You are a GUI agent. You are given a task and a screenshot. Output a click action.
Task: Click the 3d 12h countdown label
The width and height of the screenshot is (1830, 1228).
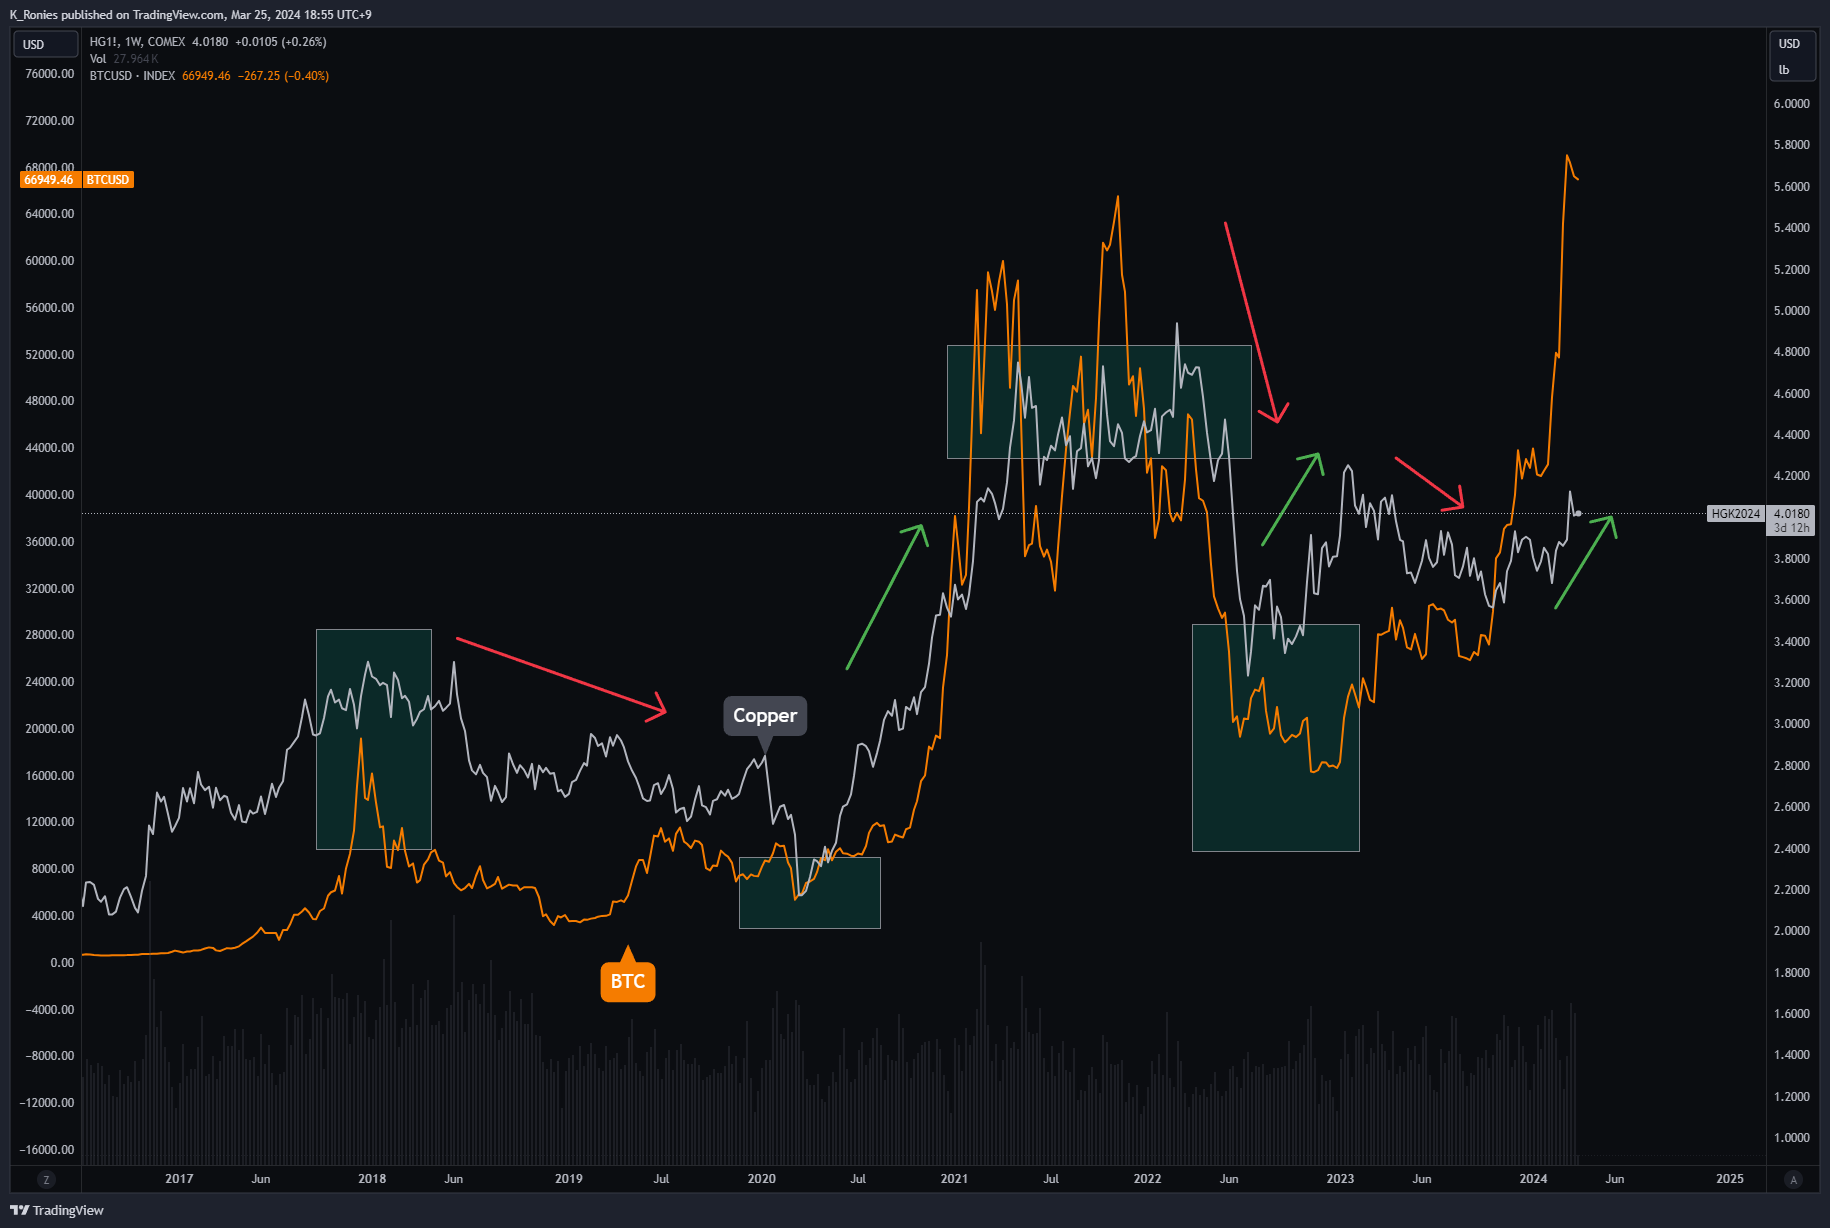pos(1791,528)
